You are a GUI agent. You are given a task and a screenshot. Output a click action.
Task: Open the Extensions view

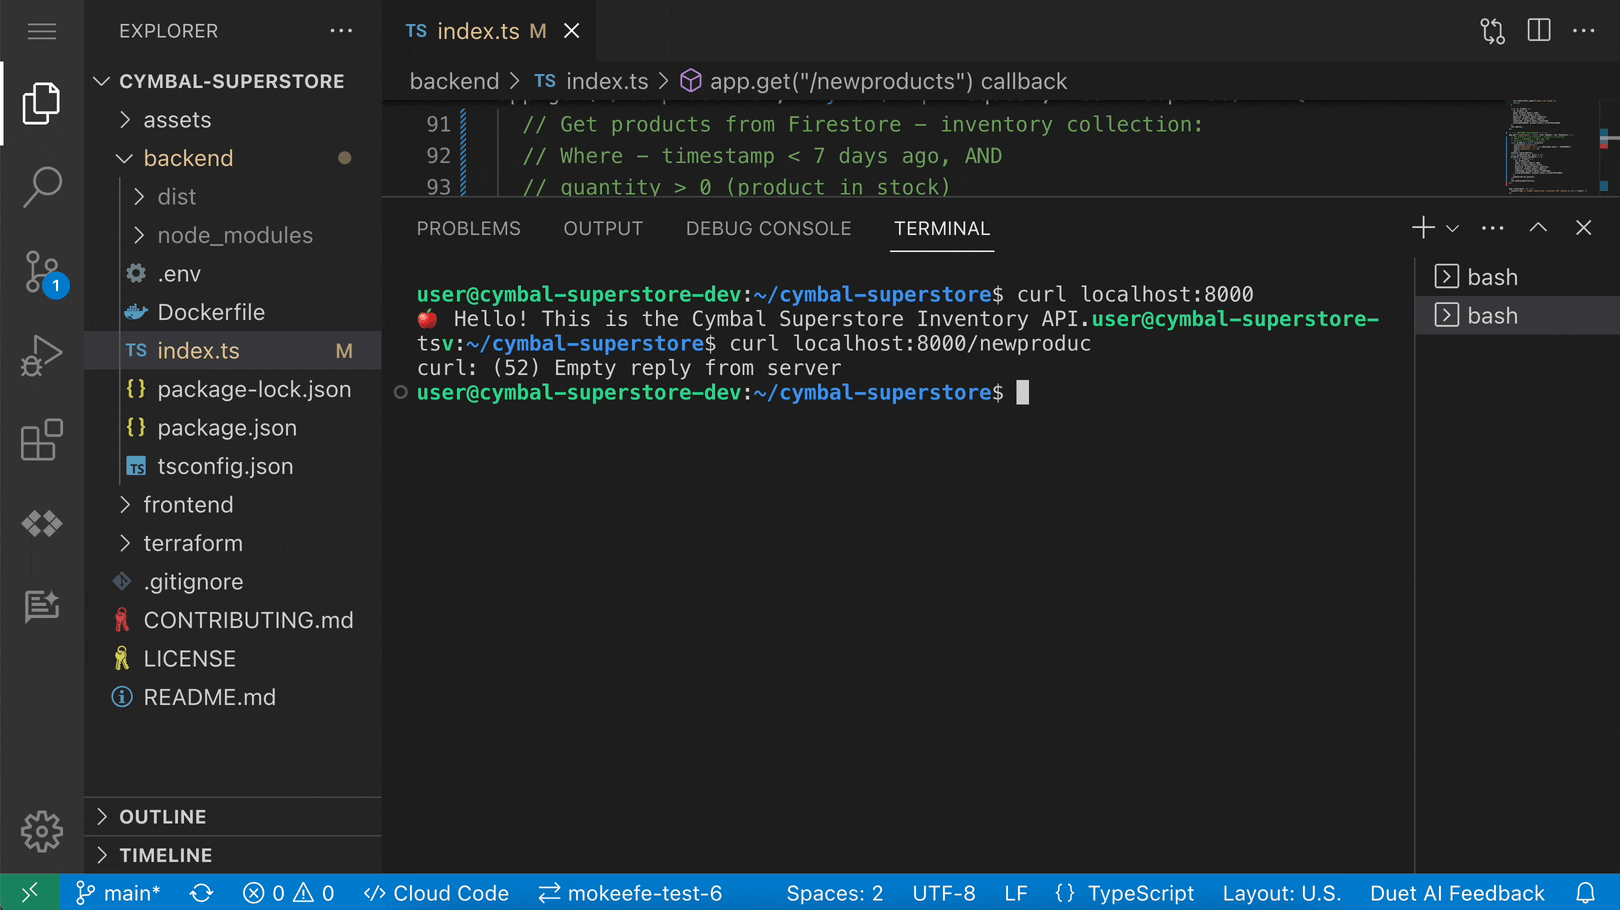tap(42, 440)
